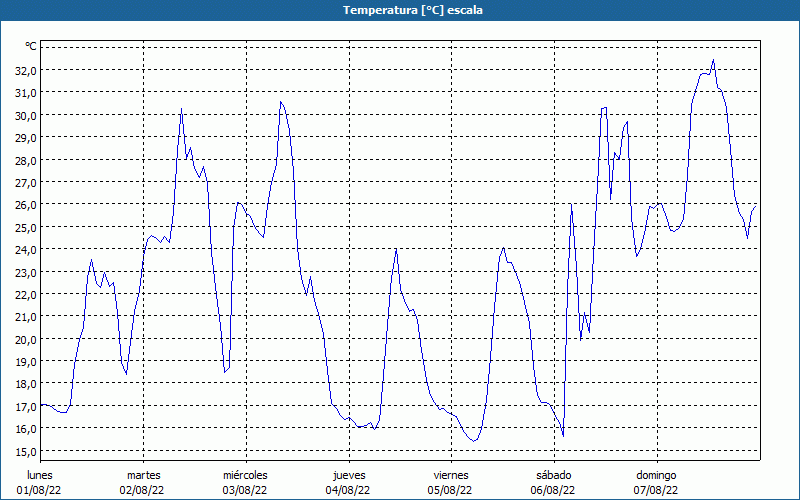Click the 29,0 y-axis label
Screen dimensions: 800x500
point(26,138)
